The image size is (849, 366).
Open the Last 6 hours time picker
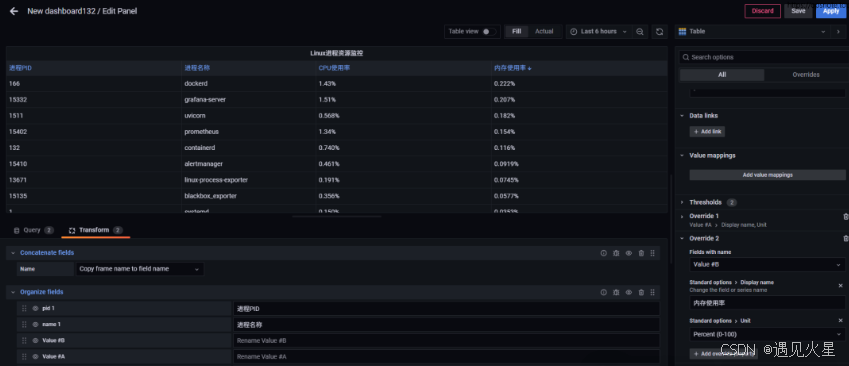598,31
